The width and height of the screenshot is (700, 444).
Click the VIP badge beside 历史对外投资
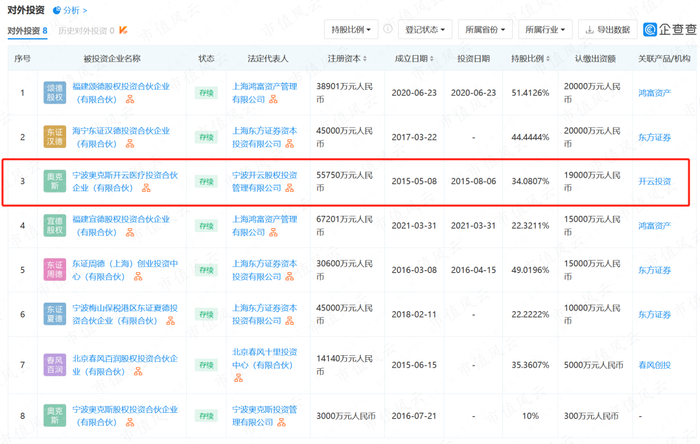pyautogui.click(x=123, y=30)
